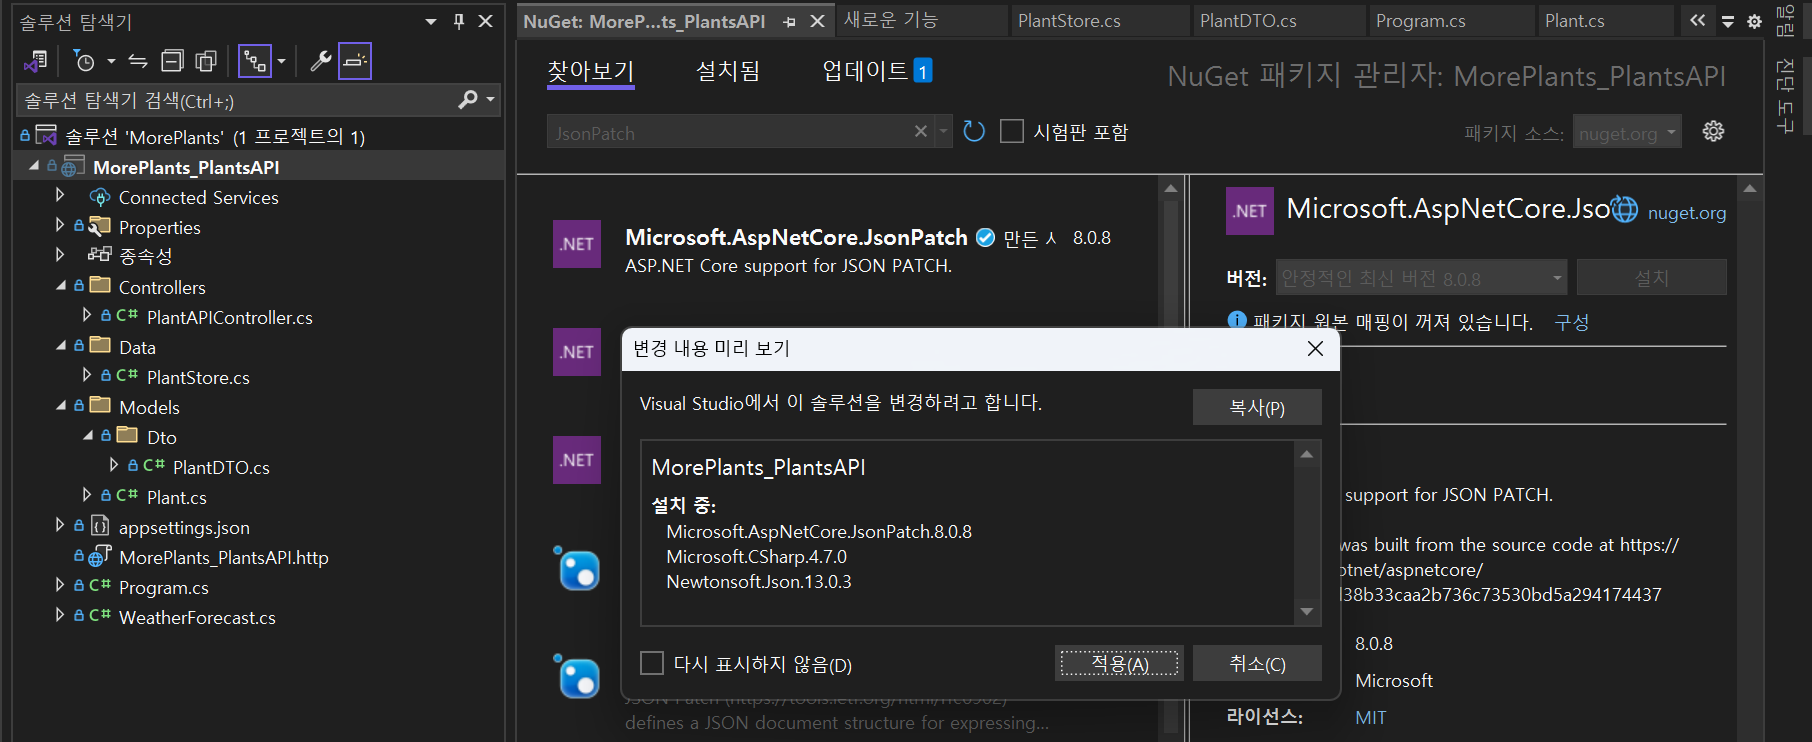
Task: Select MorePlants_PlantsAPI.http file
Action: [x=223, y=557]
